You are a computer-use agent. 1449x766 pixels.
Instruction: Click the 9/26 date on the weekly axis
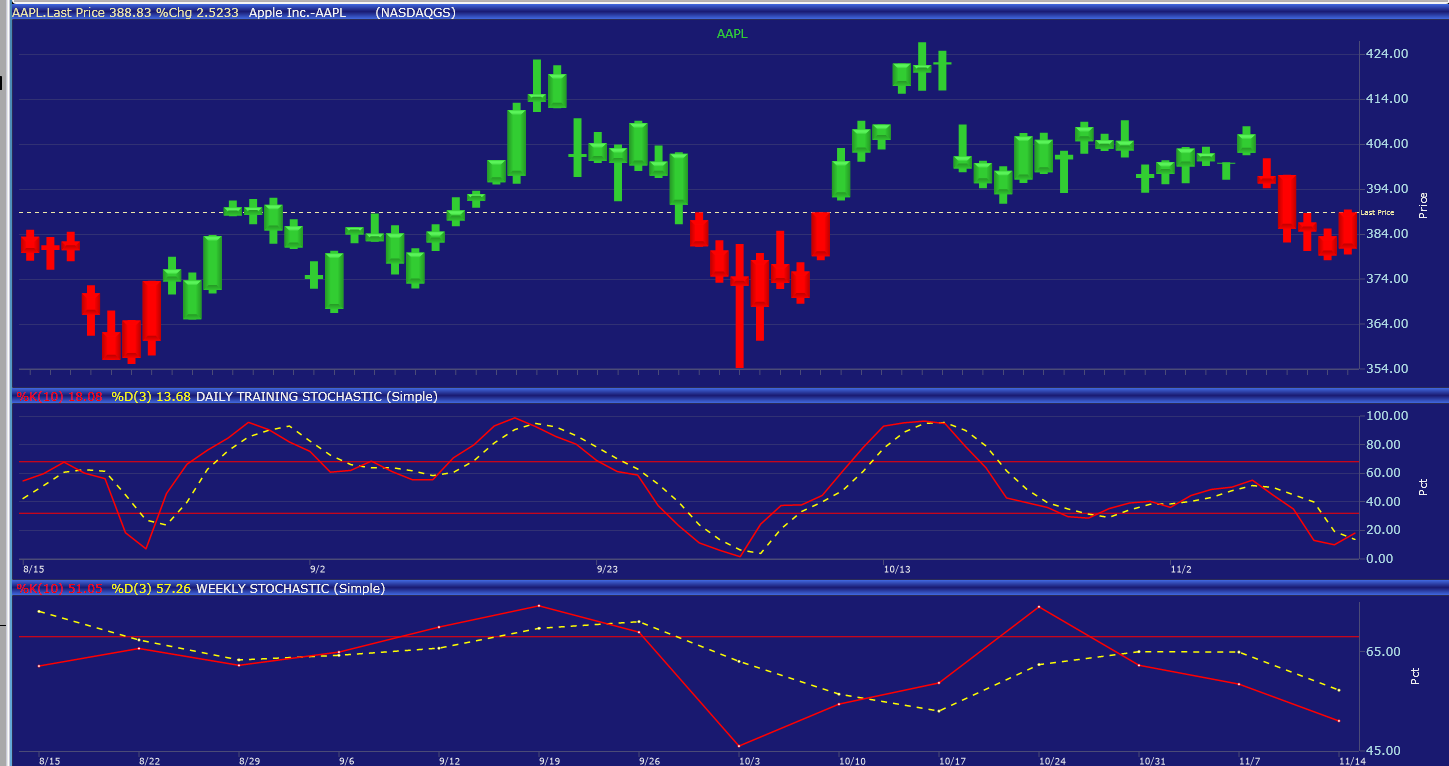tap(649, 761)
